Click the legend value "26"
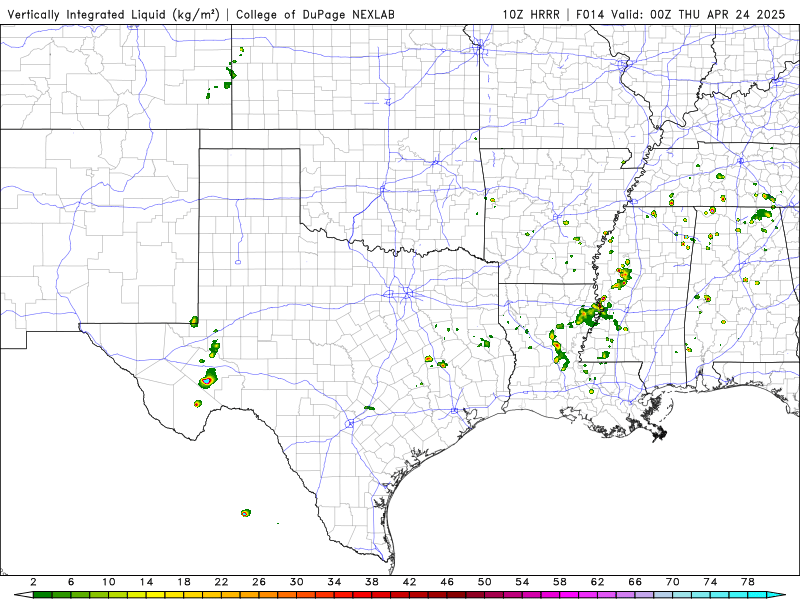This screenshot has width=800, height=600. pyautogui.click(x=259, y=582)
